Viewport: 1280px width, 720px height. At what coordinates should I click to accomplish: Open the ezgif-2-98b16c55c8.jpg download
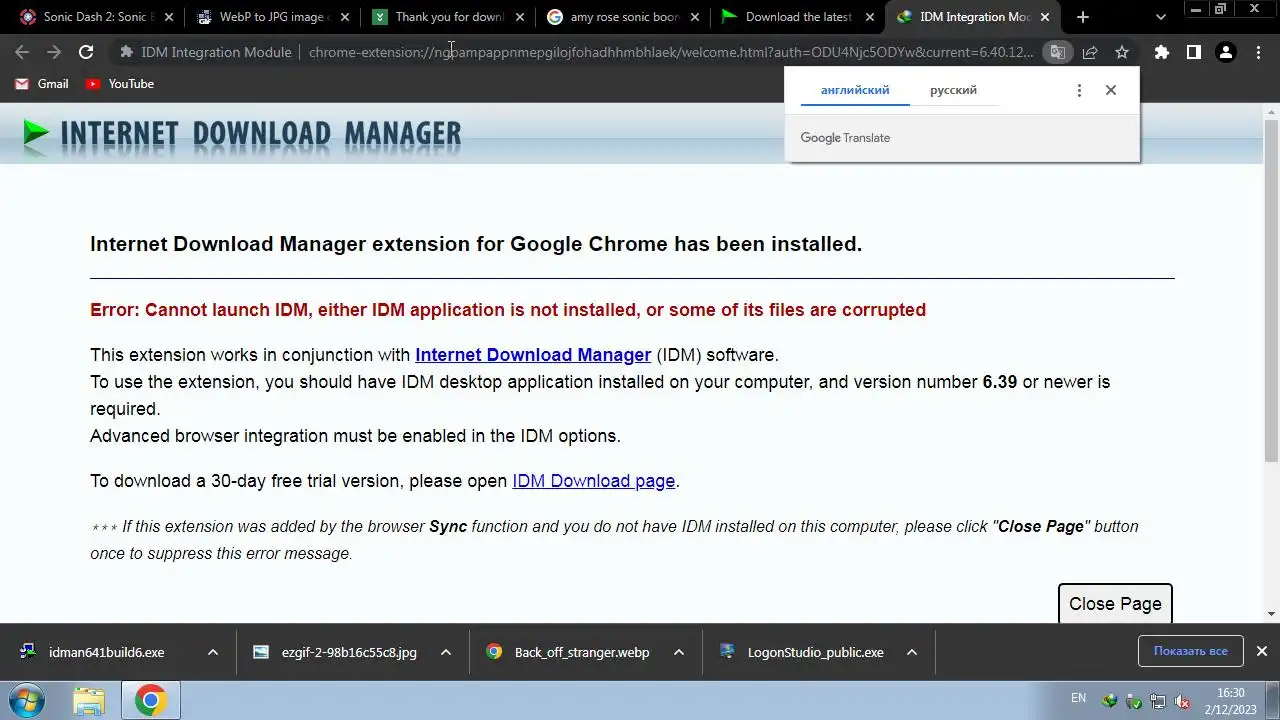pyautogui.click(x=349, y=652)
